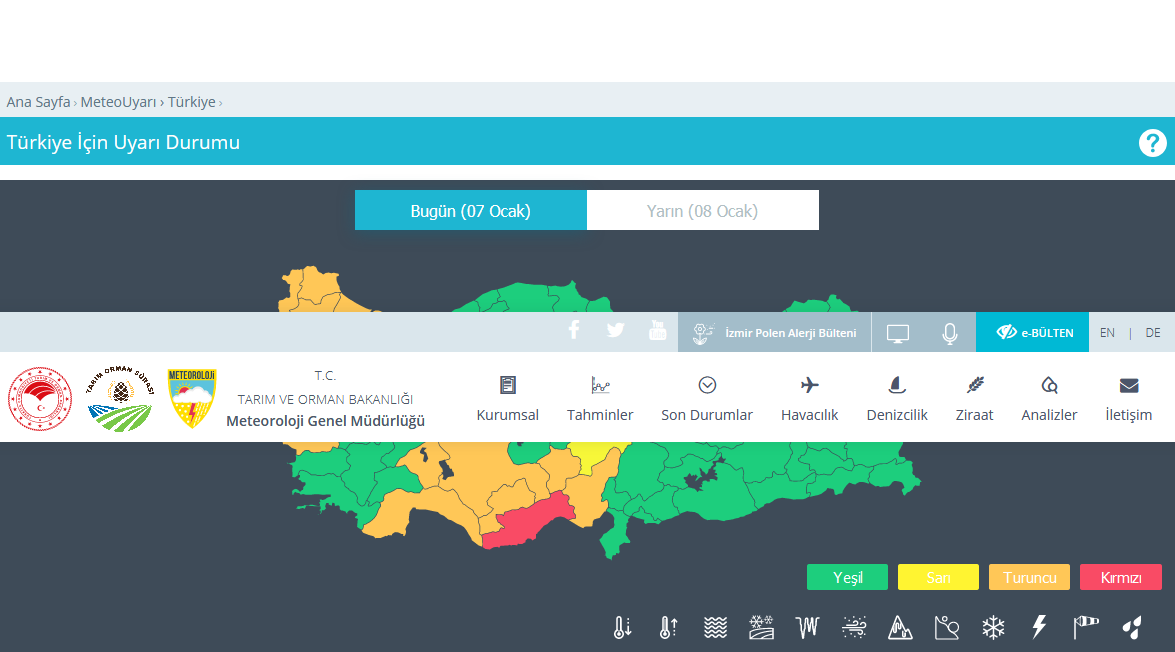
Task: Open the Analizler menu
Action: click(x=1049, y=399)
